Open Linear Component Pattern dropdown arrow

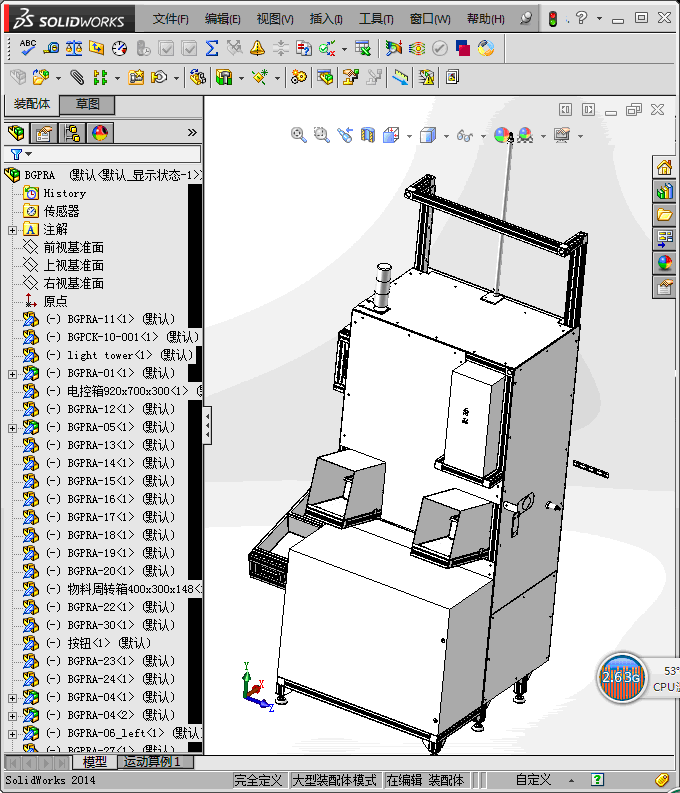117,78
